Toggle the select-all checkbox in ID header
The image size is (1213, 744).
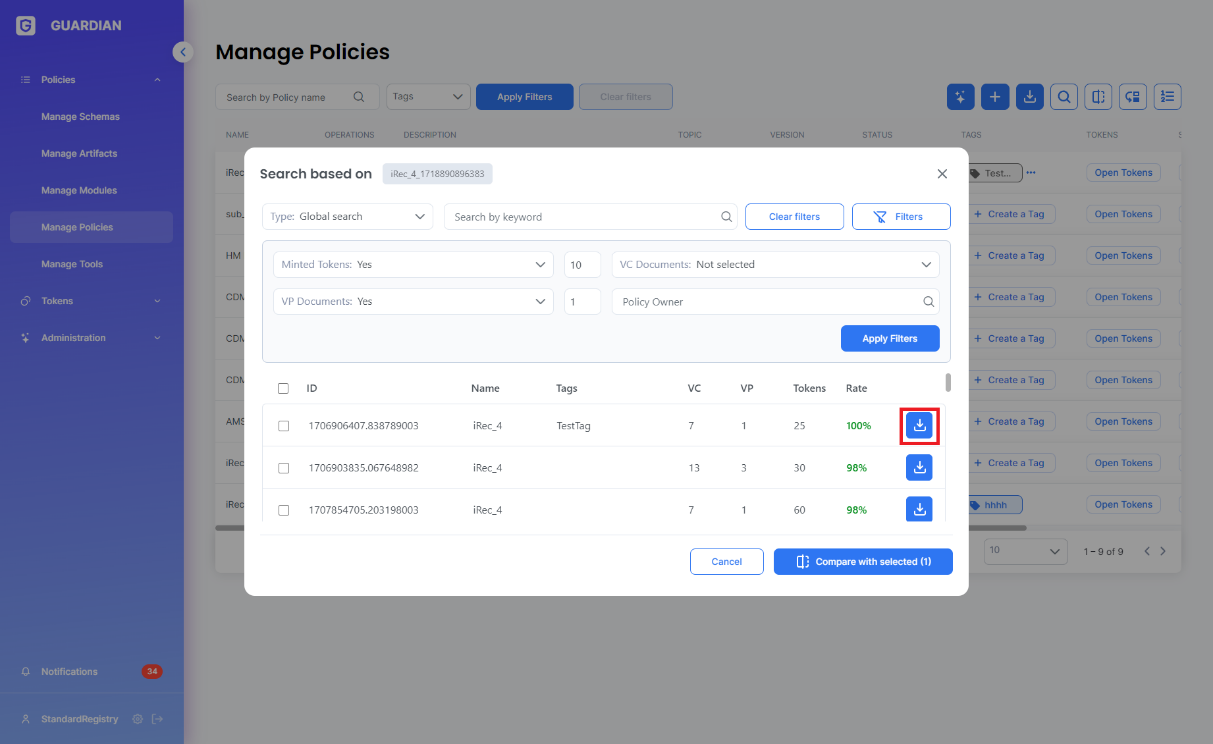tap(283, 388)
